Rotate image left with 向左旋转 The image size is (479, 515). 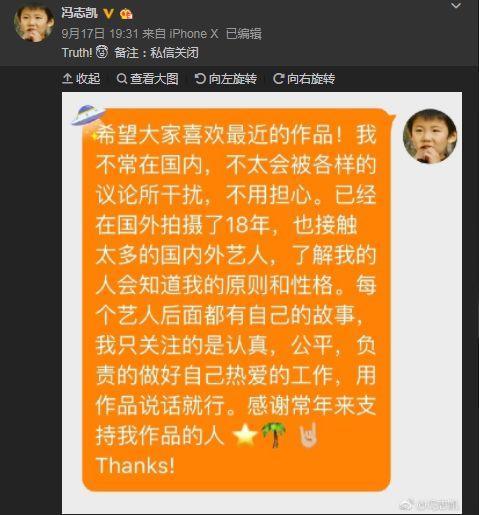[226, 79]
